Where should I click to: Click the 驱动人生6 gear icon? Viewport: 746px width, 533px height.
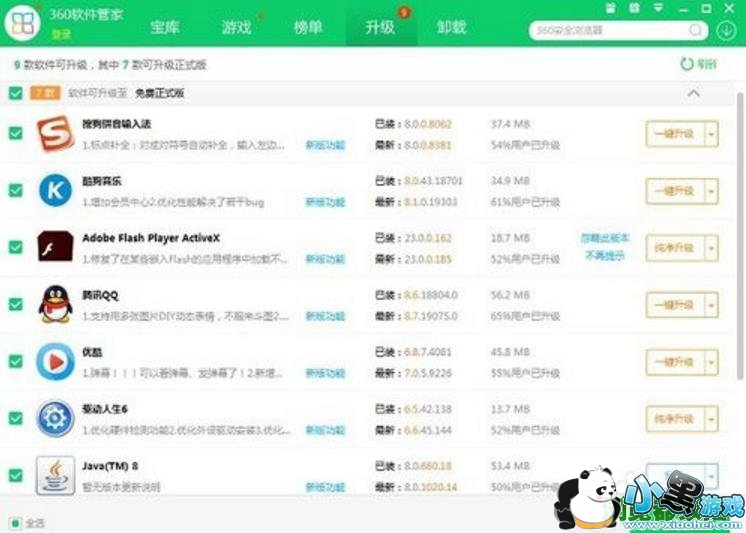click(56, 419)
